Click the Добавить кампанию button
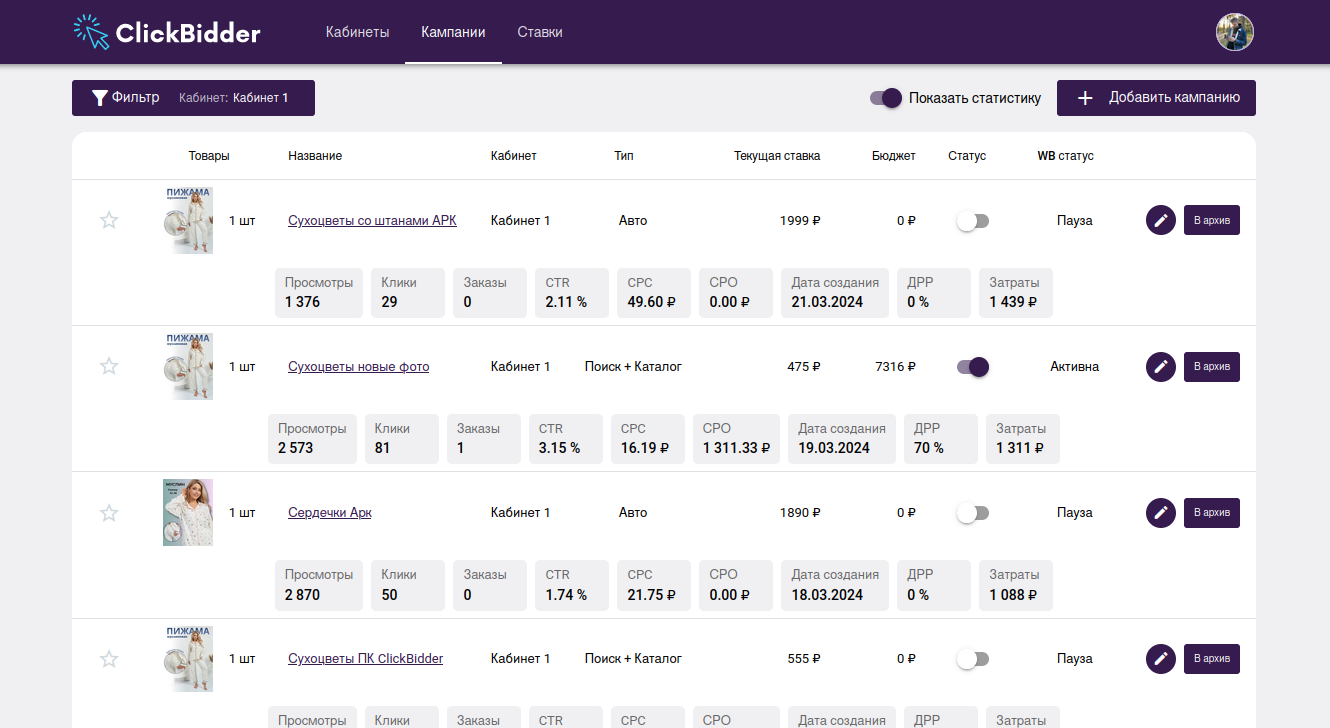Image resolution: width=1330 pixels, height=728 pixels. click(1156, 98)
